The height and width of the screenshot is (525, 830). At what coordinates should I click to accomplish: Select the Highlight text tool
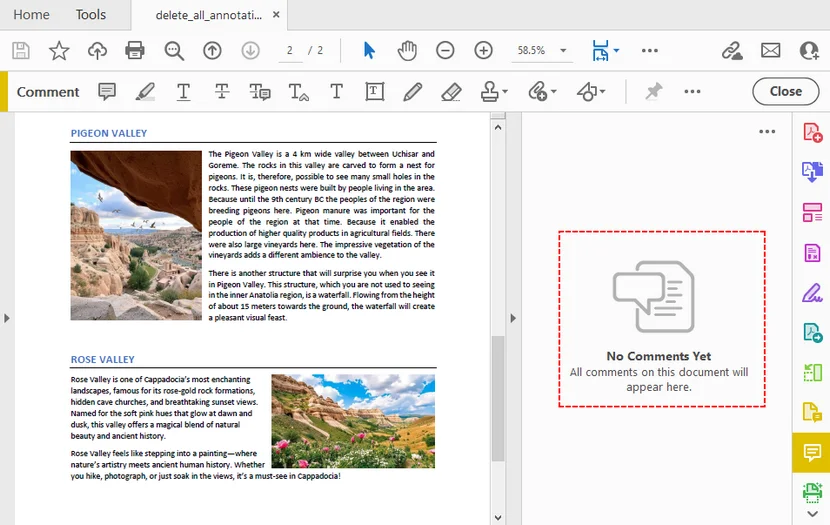coord(145,92)
